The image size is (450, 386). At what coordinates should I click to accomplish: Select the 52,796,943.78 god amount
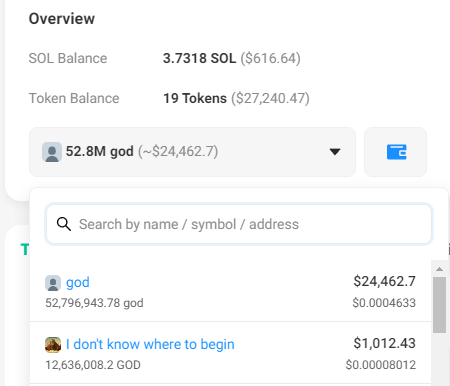tap(94, 303)
